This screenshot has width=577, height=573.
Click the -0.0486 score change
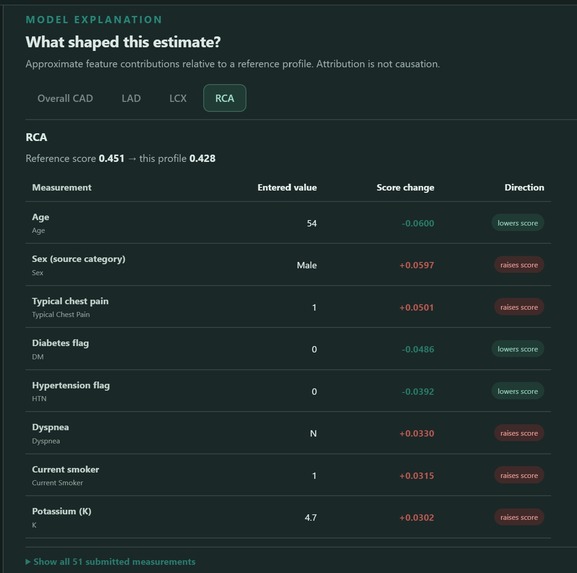(418, 349)
